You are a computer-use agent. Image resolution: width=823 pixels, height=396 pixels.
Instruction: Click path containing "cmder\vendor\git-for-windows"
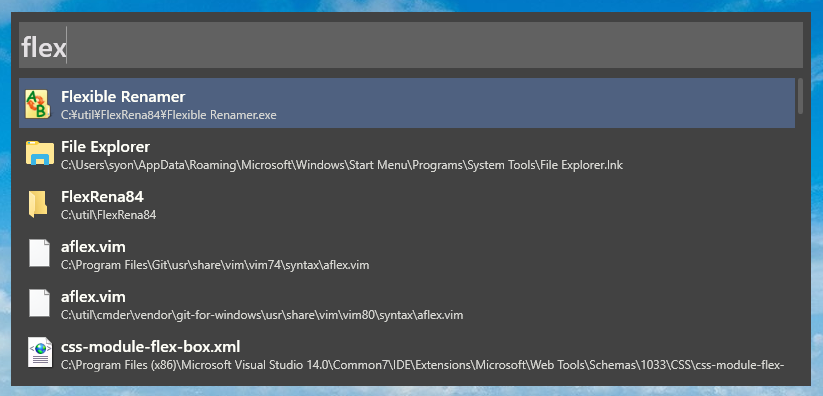[262, 315]
